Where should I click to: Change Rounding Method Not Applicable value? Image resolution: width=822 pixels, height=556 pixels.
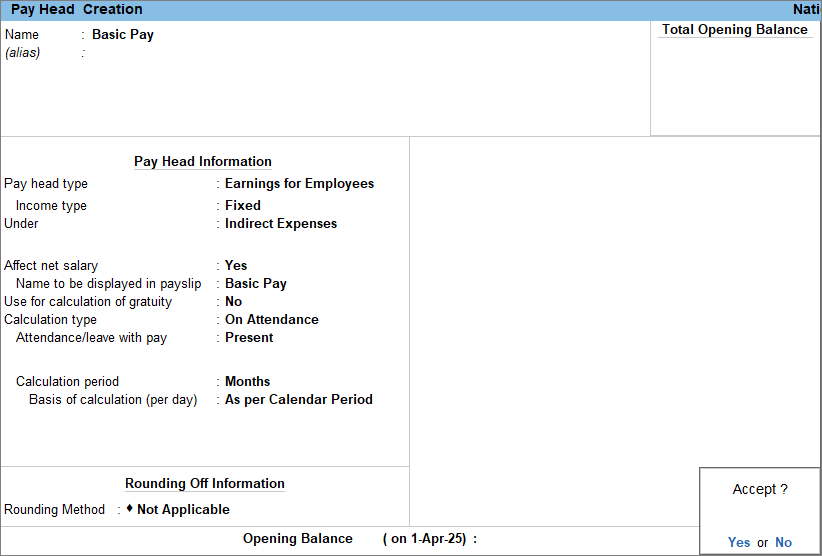tap(183, 510)
